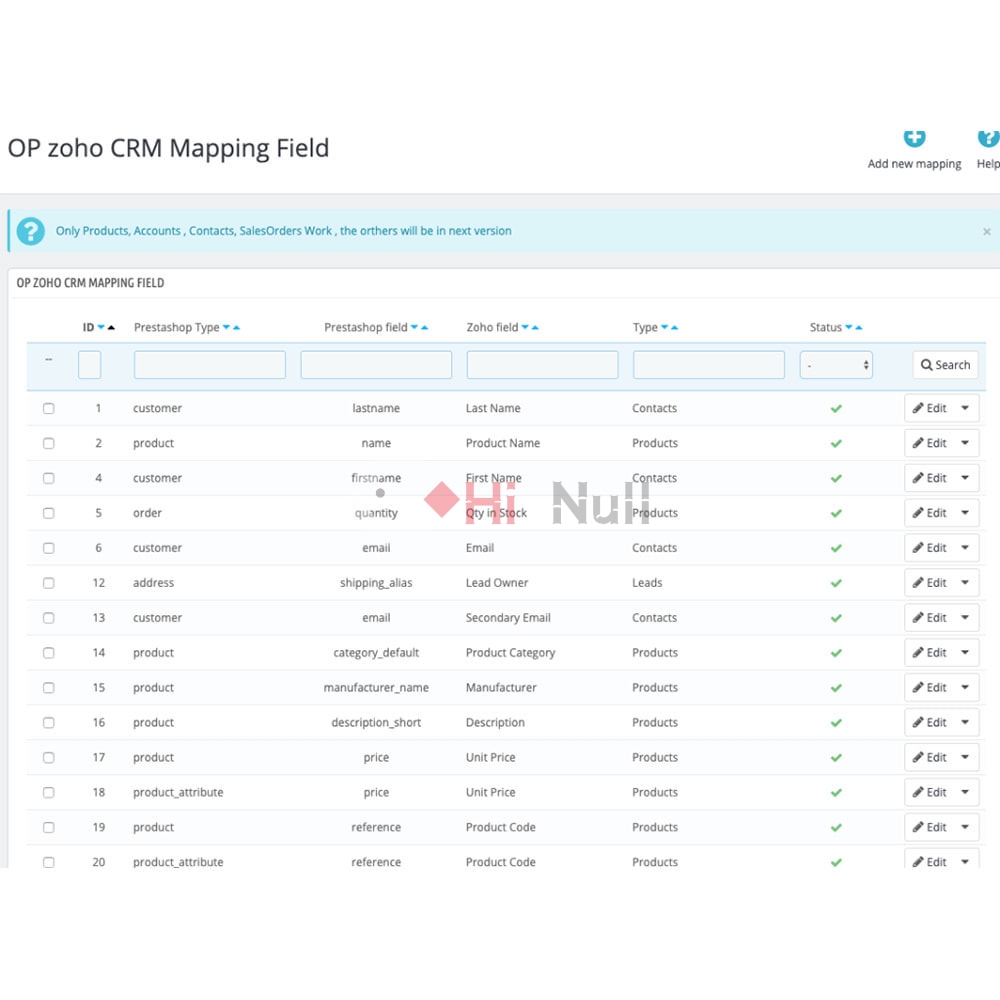The width and height of the screenshot is (1000, 1000).
Task: Edit the Description mapping row
Action: click(x=929, y=723)
